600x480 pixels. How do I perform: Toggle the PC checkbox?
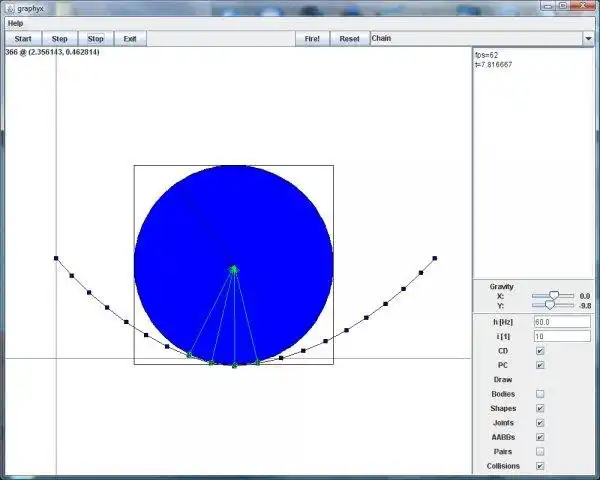pyautogui.click(x=540, y=365)
